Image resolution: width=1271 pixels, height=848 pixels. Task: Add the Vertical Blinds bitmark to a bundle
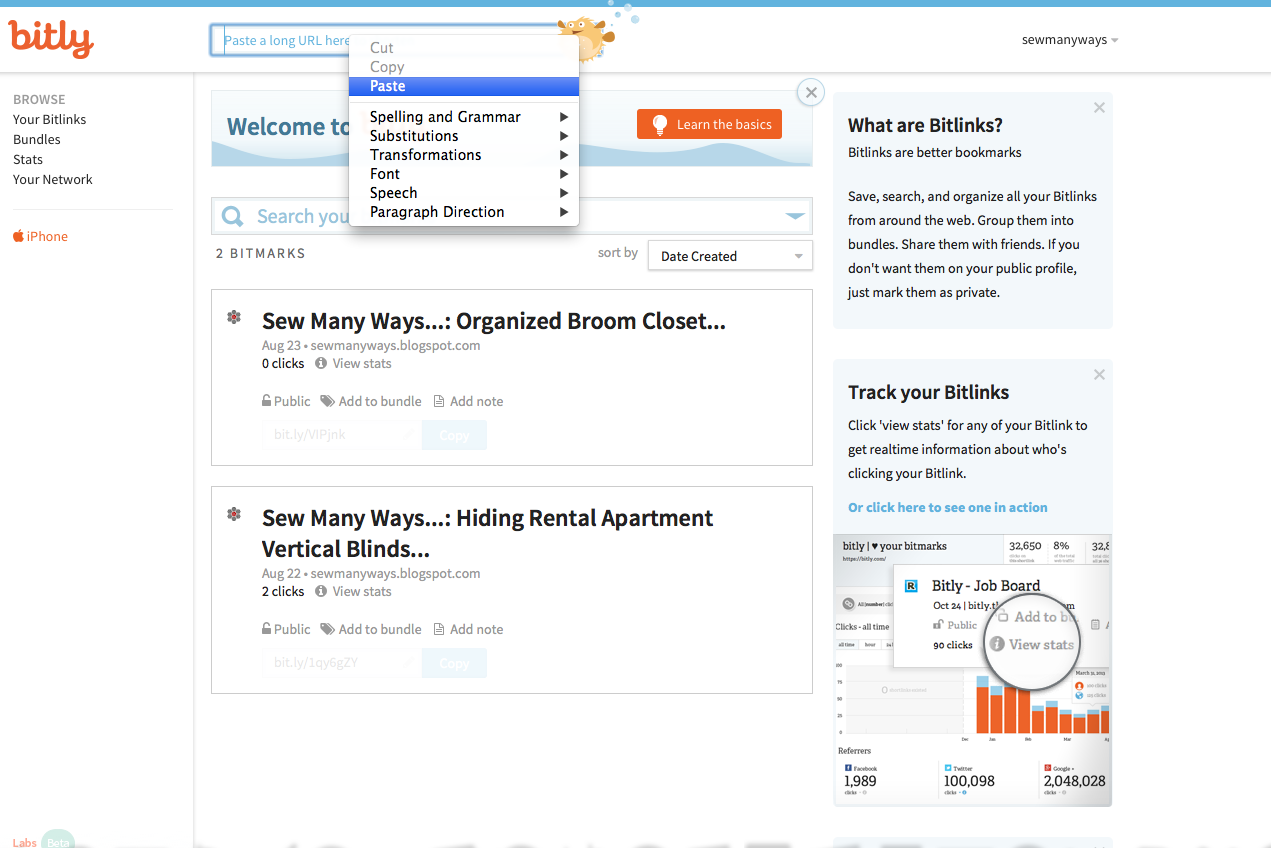tap(380, 629)
